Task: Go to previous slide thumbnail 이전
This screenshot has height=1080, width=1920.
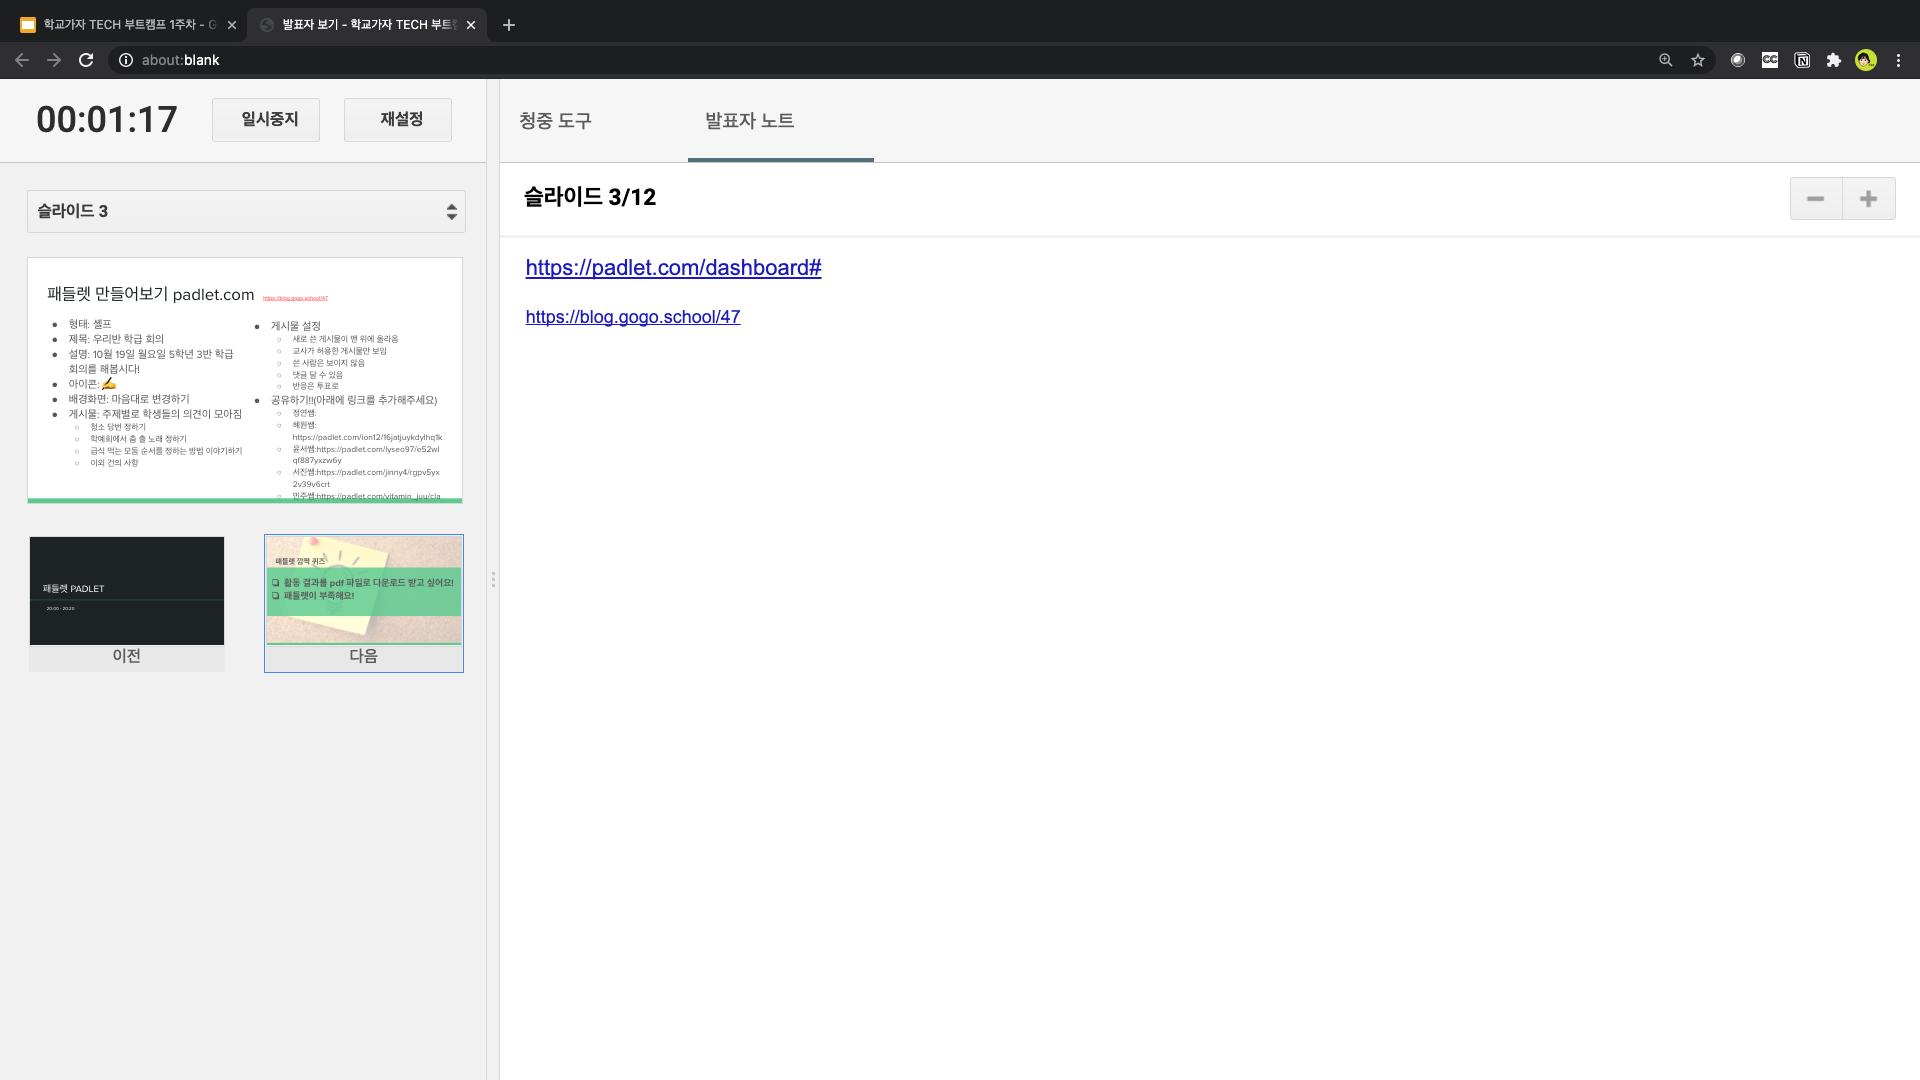Action: (x=127, y=603)
